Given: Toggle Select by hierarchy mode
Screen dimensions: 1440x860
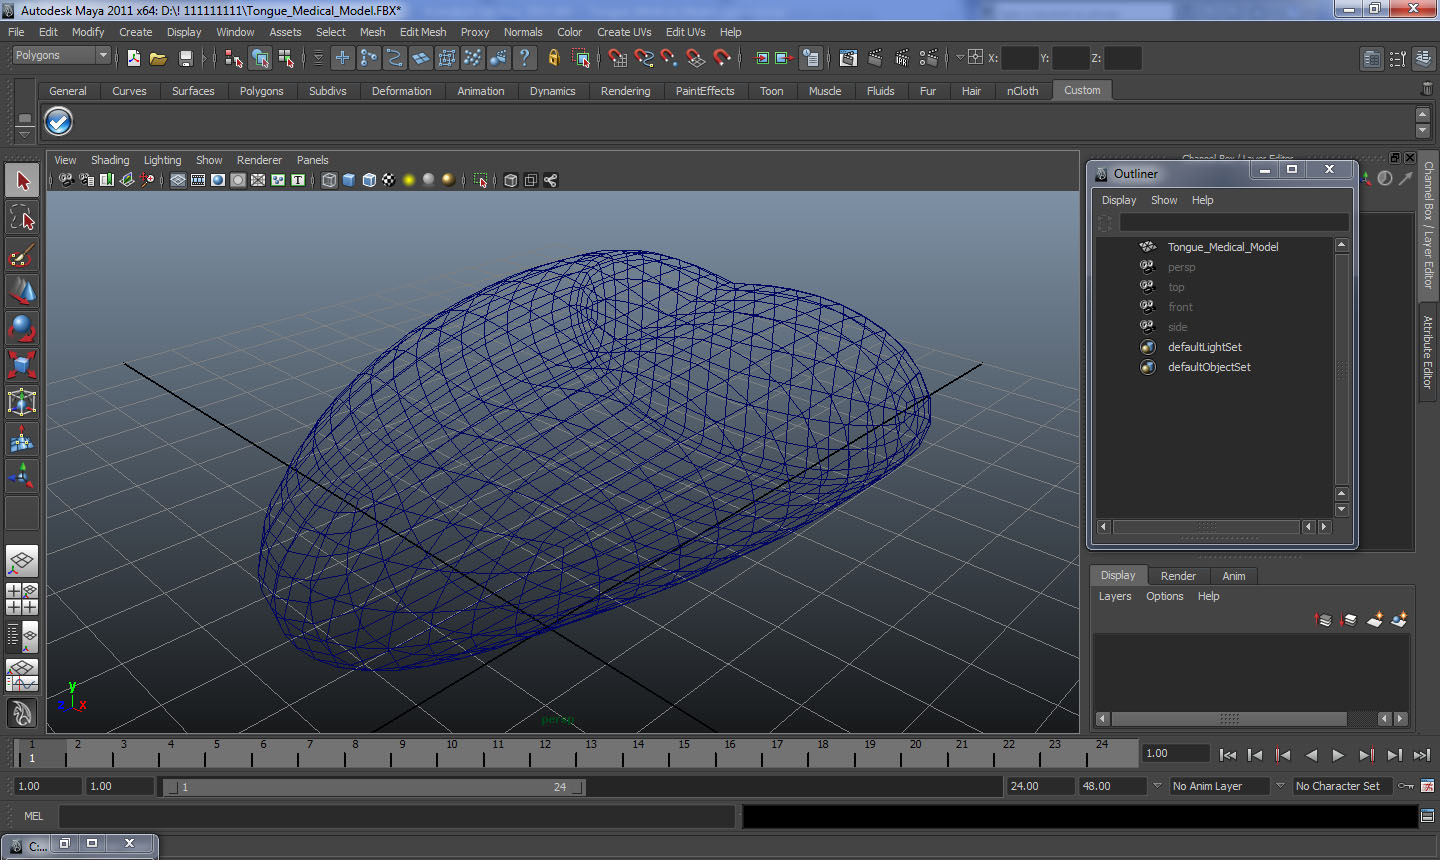Looking at the screenshot, I should tap(233, 58).
